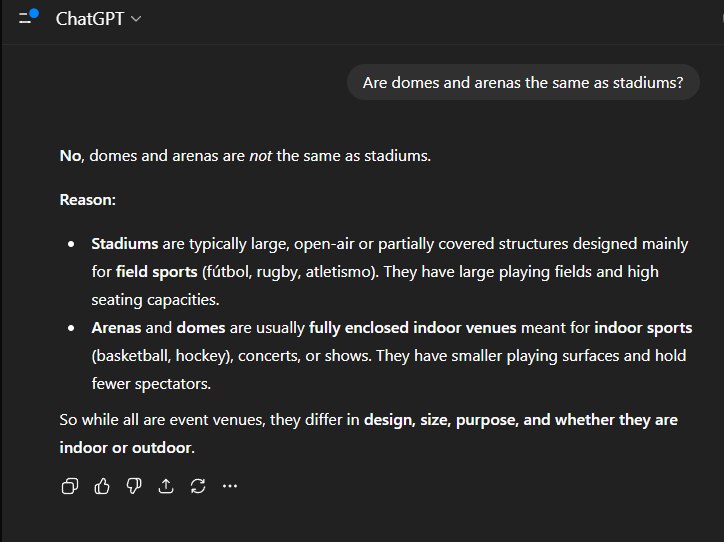Open more actions ellipsis menu
Image resolution: width=724 pixels, height=542 pixels.
click(230, 486)
